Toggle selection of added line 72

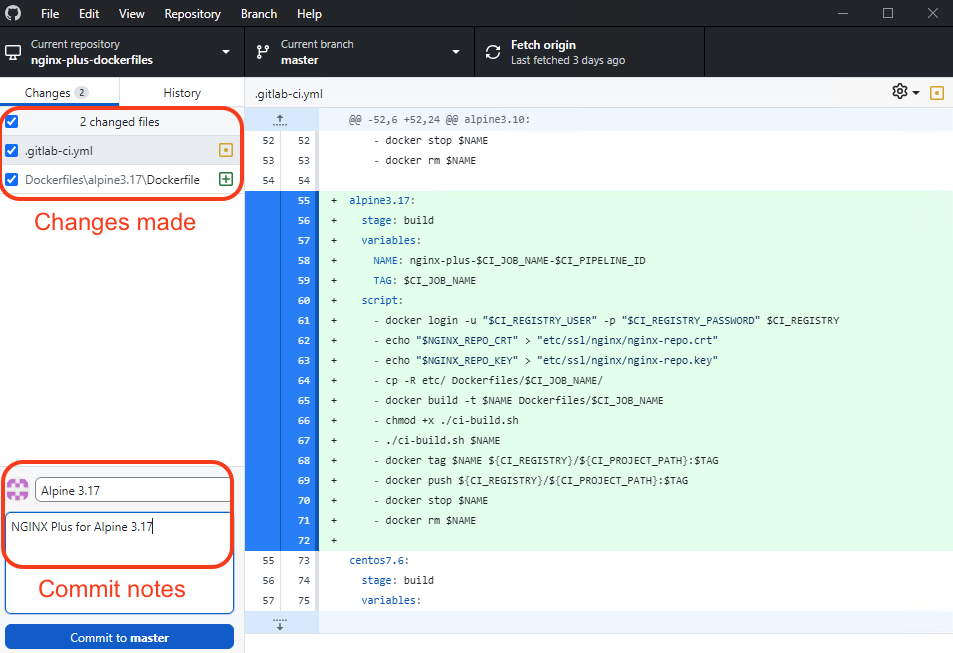pos(281,541)
